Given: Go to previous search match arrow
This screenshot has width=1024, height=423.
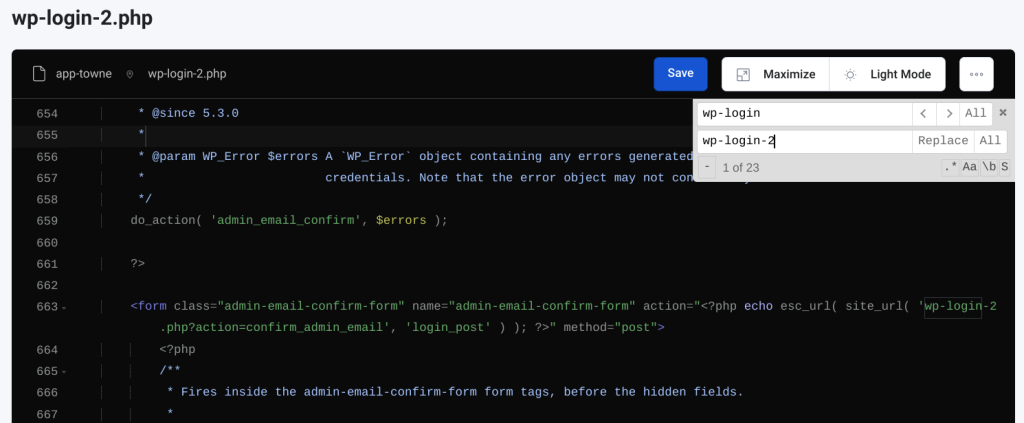Looking at the screenshot, I should point(924,113).
